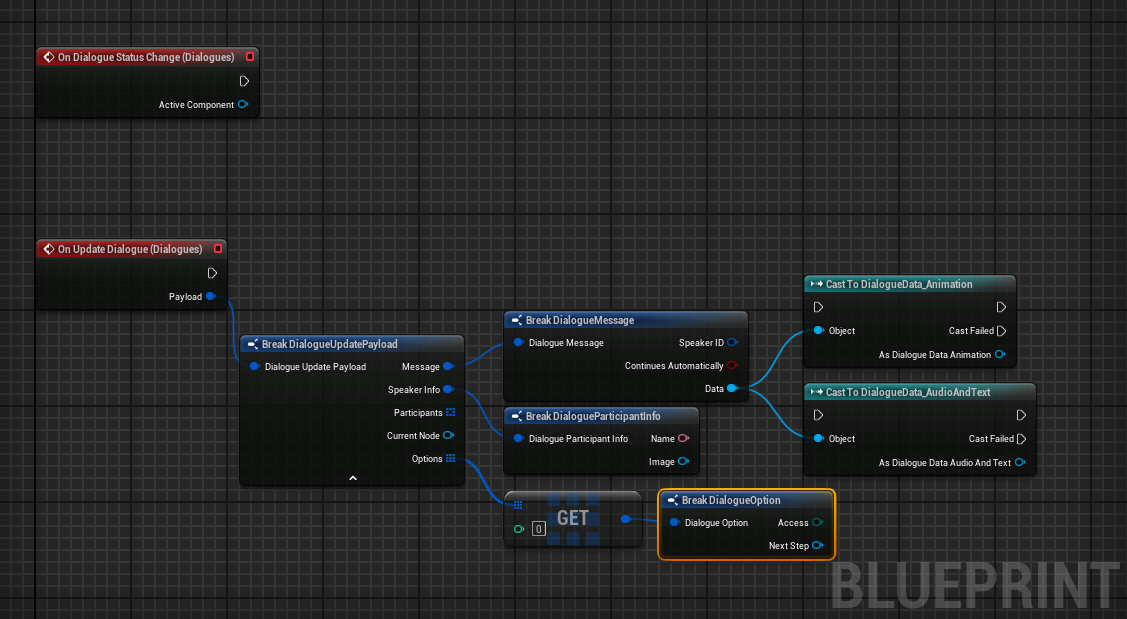This screenshot has height=619, width=1127.
Task: Collapse the Break DialogueUpdatePayload node pins
Action: point(352,478)
